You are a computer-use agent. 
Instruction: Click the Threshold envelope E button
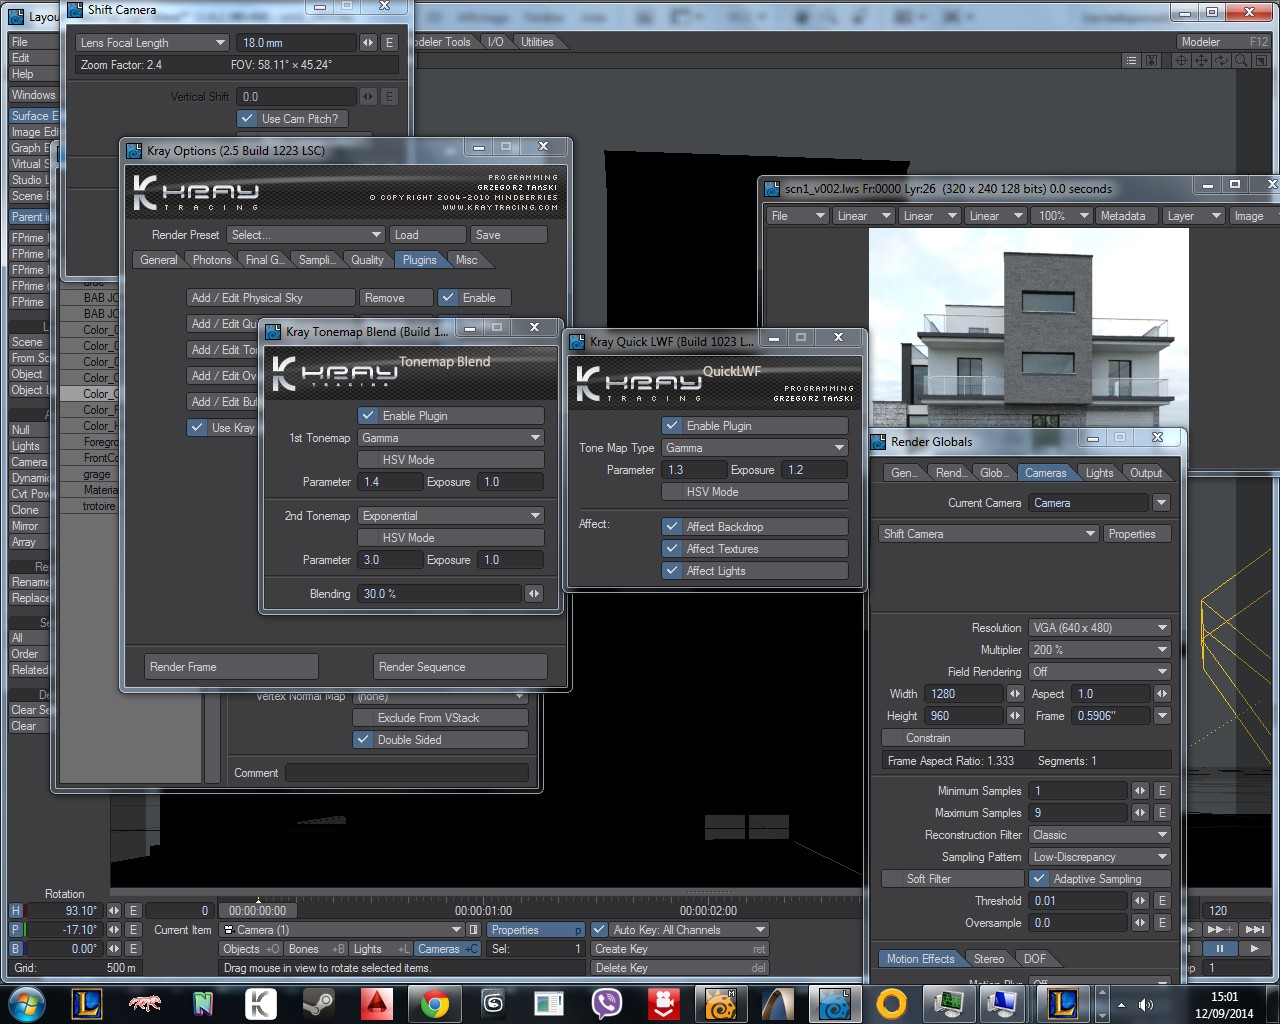(1162, 901)
